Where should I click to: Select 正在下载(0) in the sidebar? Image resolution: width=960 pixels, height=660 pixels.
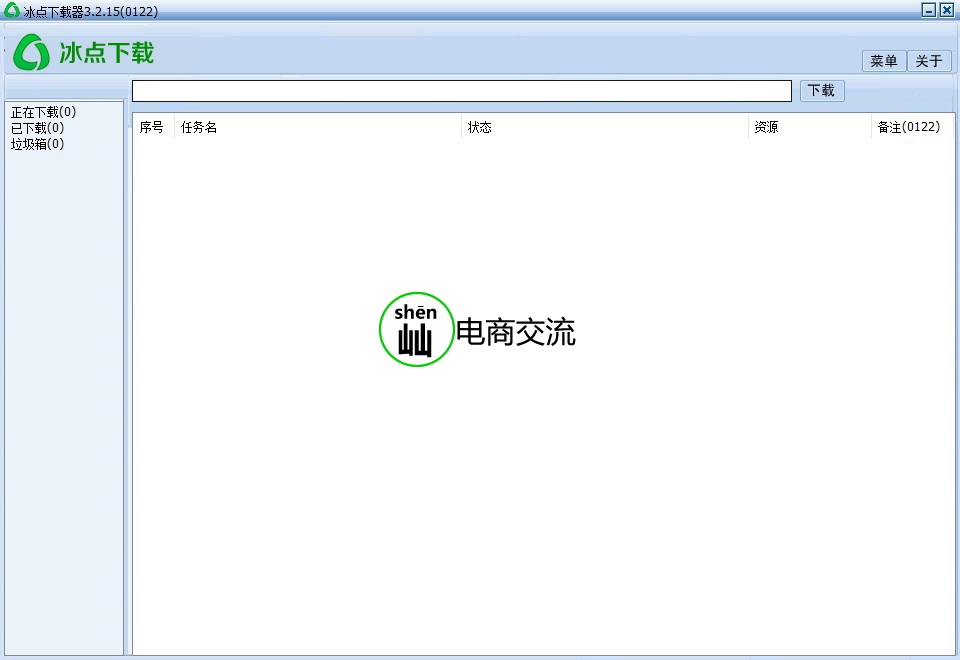(43, 112)
